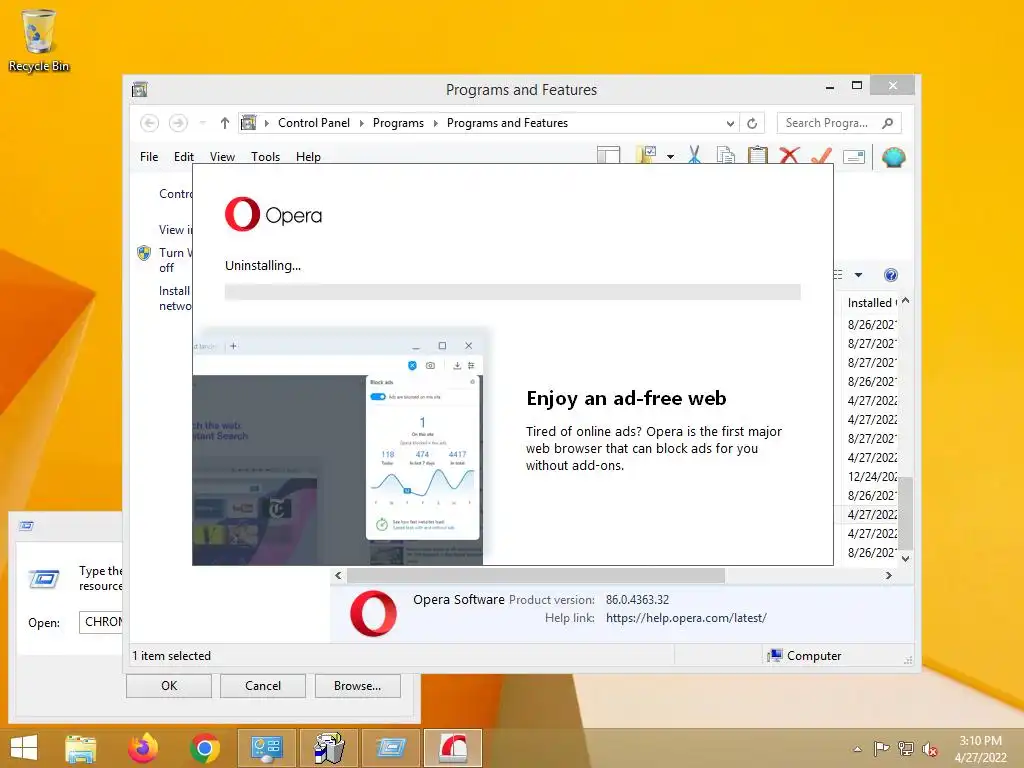1024x768 pixels.
Task: Open the Edit menu
Action: tap(184, 157)
